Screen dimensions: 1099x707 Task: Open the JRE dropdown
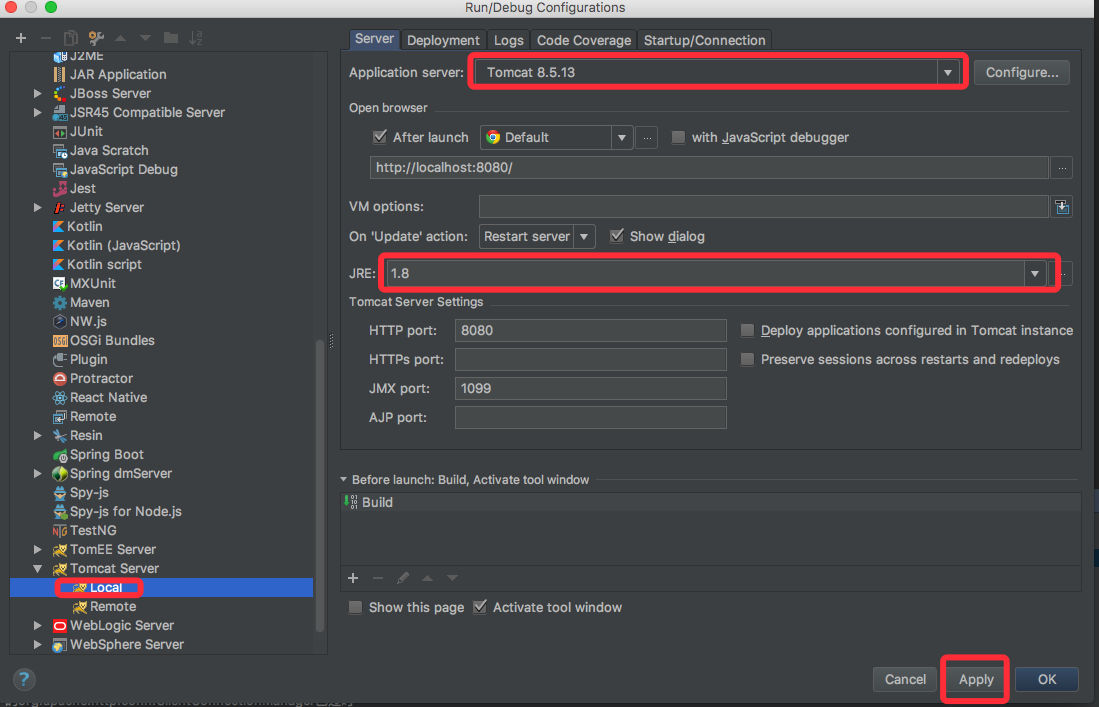click(1035, 273)
